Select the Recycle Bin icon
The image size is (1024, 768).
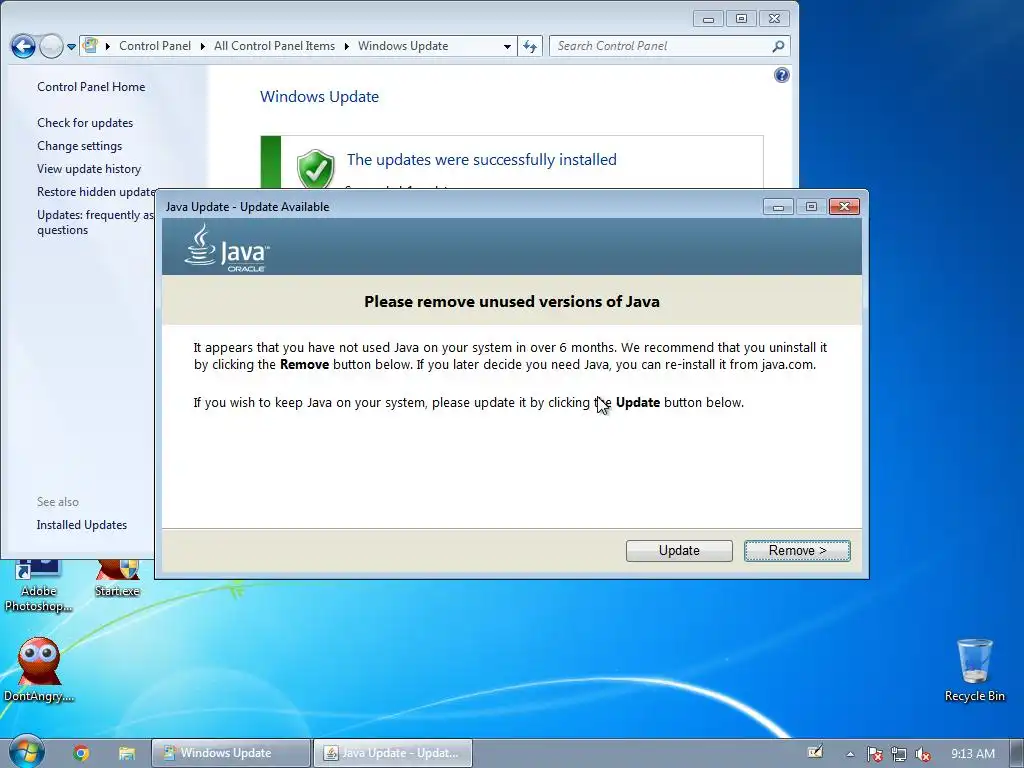click(x=974, y=670)
